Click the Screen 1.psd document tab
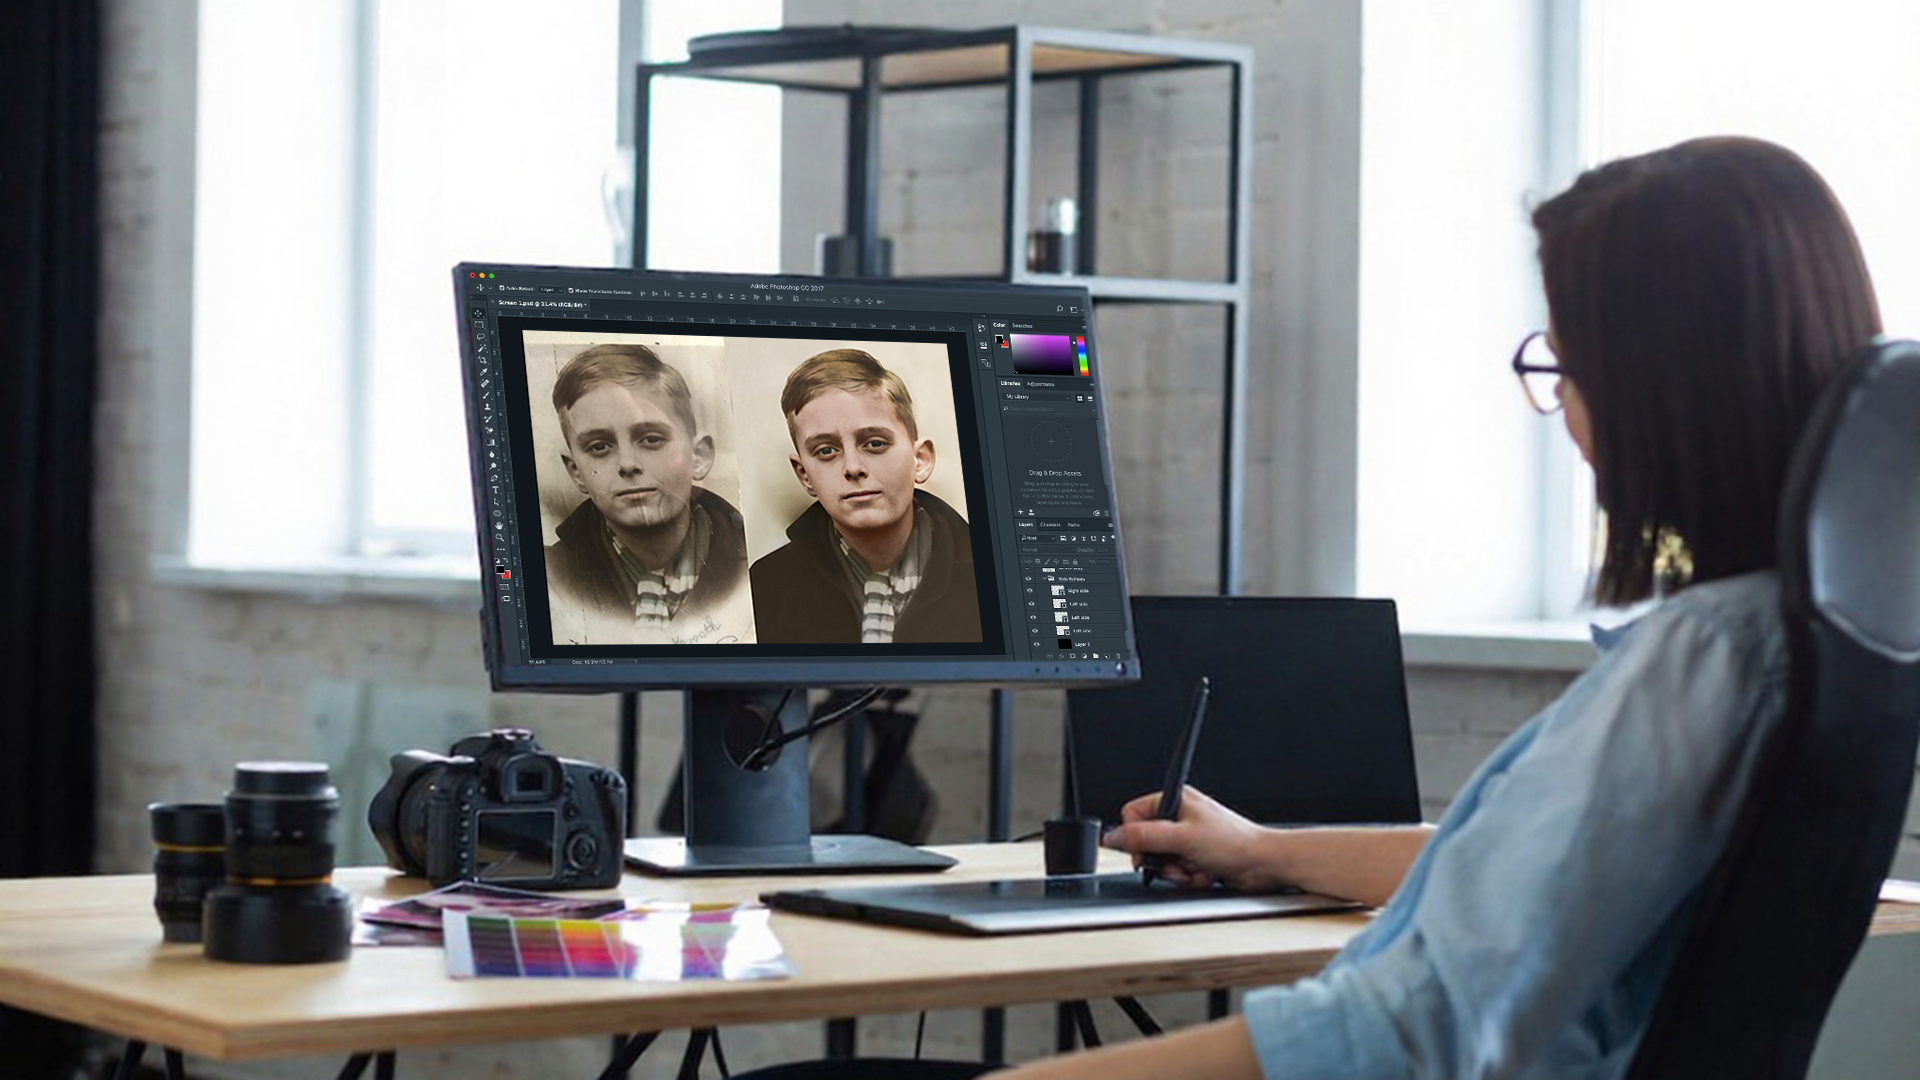The width and height of the screenshot is (1920, 1080). pyautogui.click(x=541, y=304)
